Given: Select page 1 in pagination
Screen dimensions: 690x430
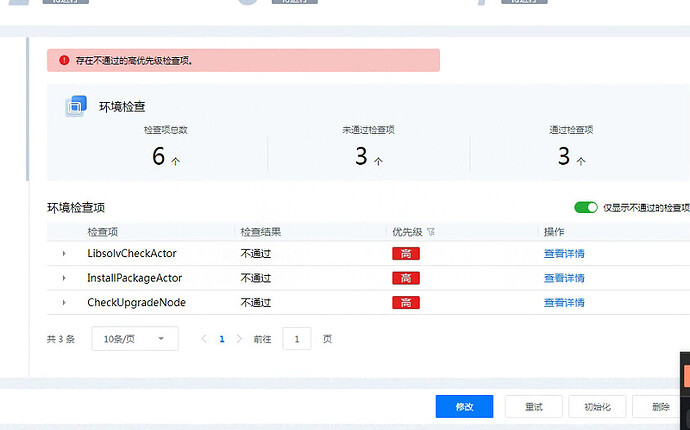Looking at the screenshot, I should (x=222, y=339).
